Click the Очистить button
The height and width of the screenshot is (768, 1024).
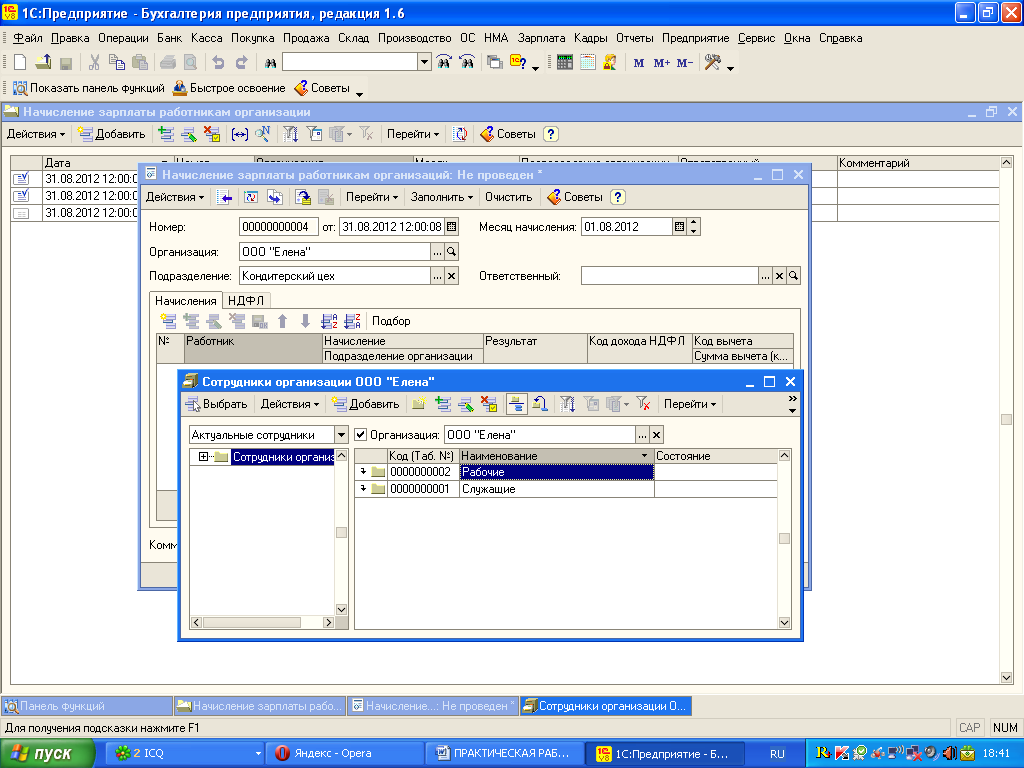(508, 197)
